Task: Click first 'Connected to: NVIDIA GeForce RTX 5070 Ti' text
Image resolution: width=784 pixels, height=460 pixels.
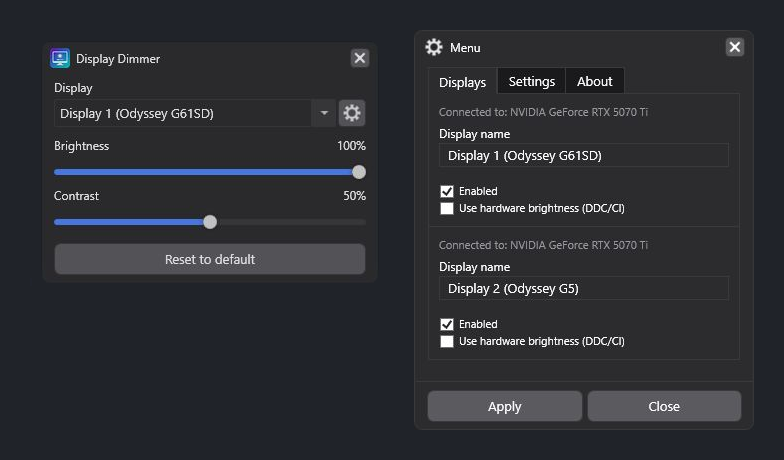Action: coord(543,112)
